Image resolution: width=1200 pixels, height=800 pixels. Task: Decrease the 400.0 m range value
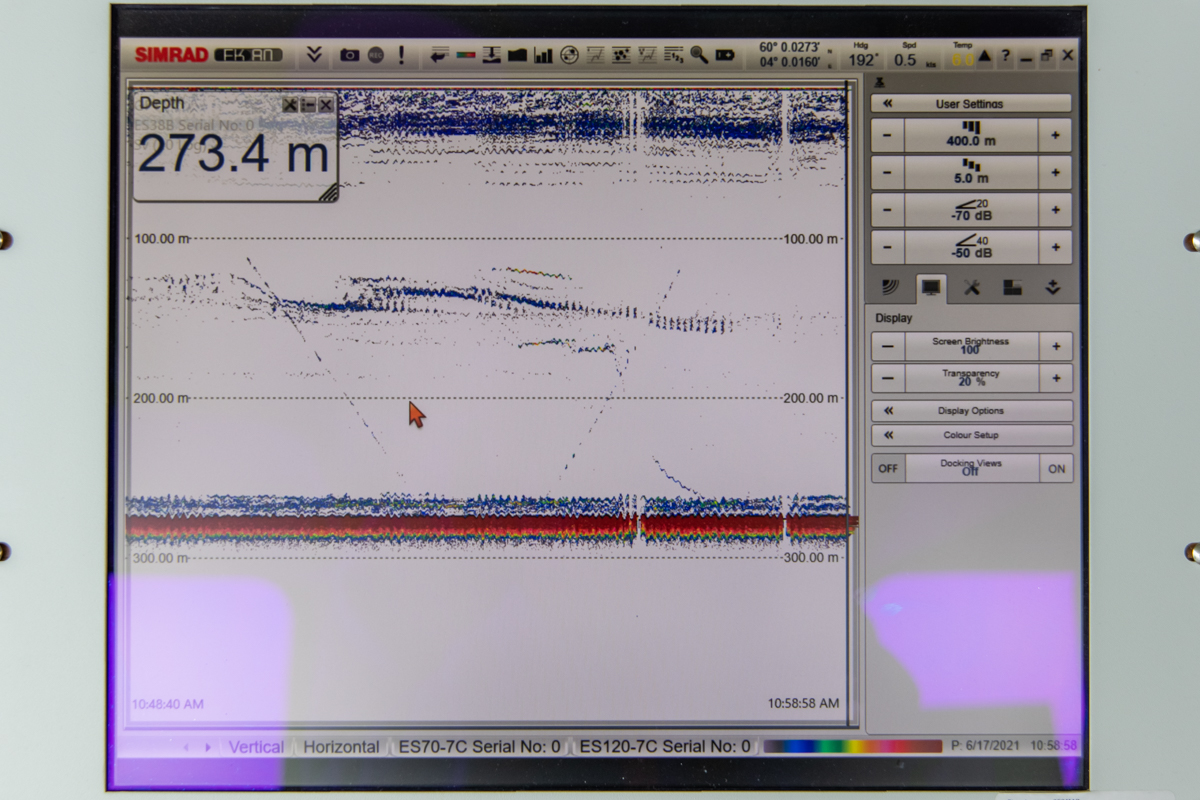point(888,135)
